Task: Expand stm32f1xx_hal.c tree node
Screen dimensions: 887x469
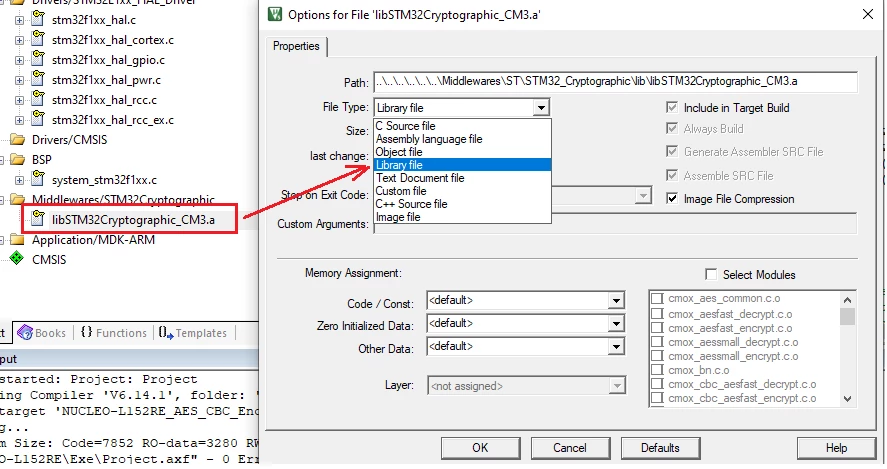Action: (19, 20)
